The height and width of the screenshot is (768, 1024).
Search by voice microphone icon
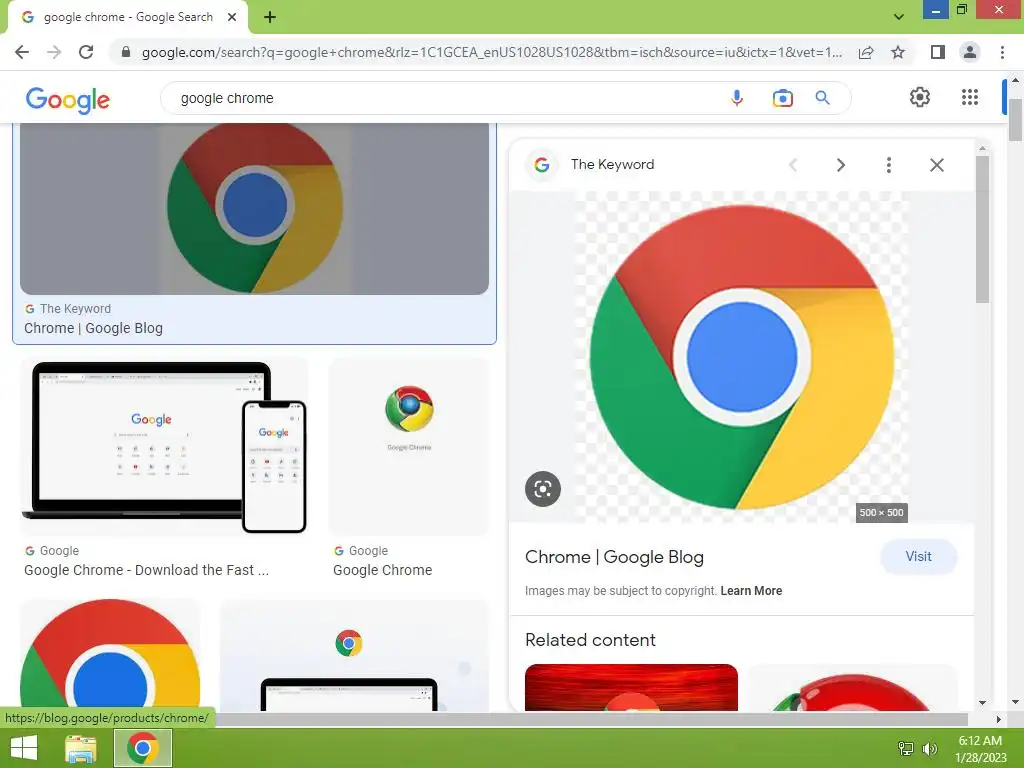[737, 98]
